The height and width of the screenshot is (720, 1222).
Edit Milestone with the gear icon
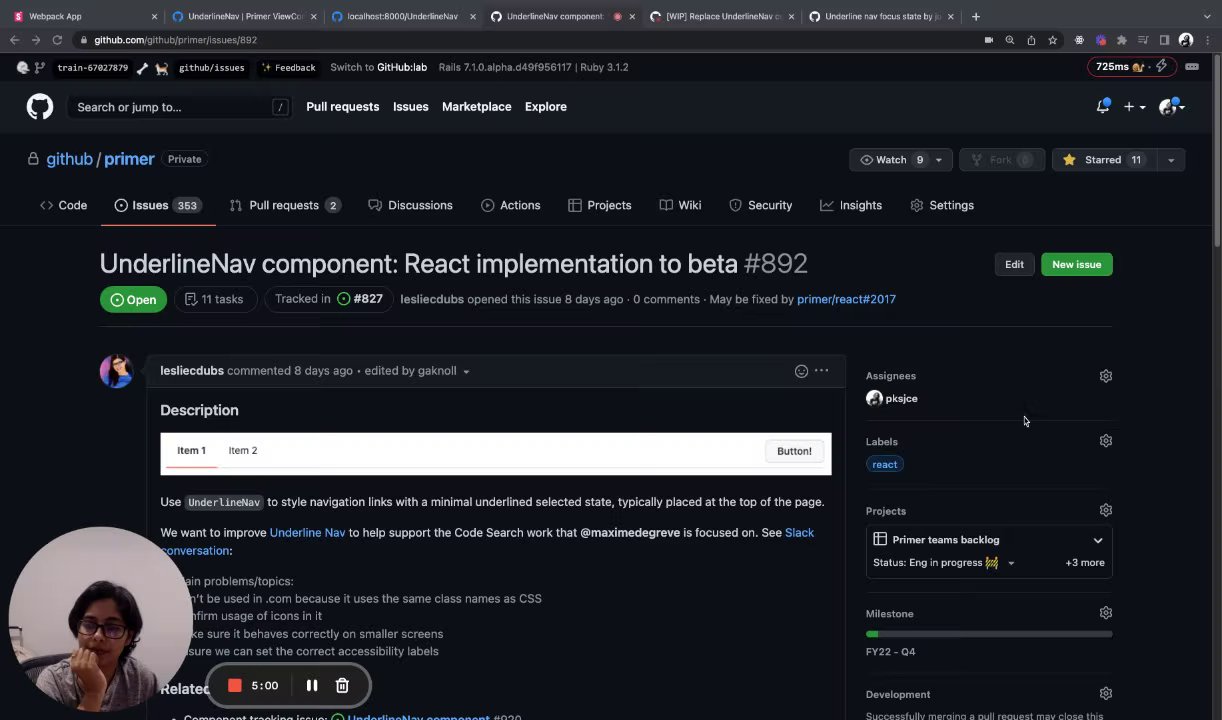click(x=1105, y=613)
